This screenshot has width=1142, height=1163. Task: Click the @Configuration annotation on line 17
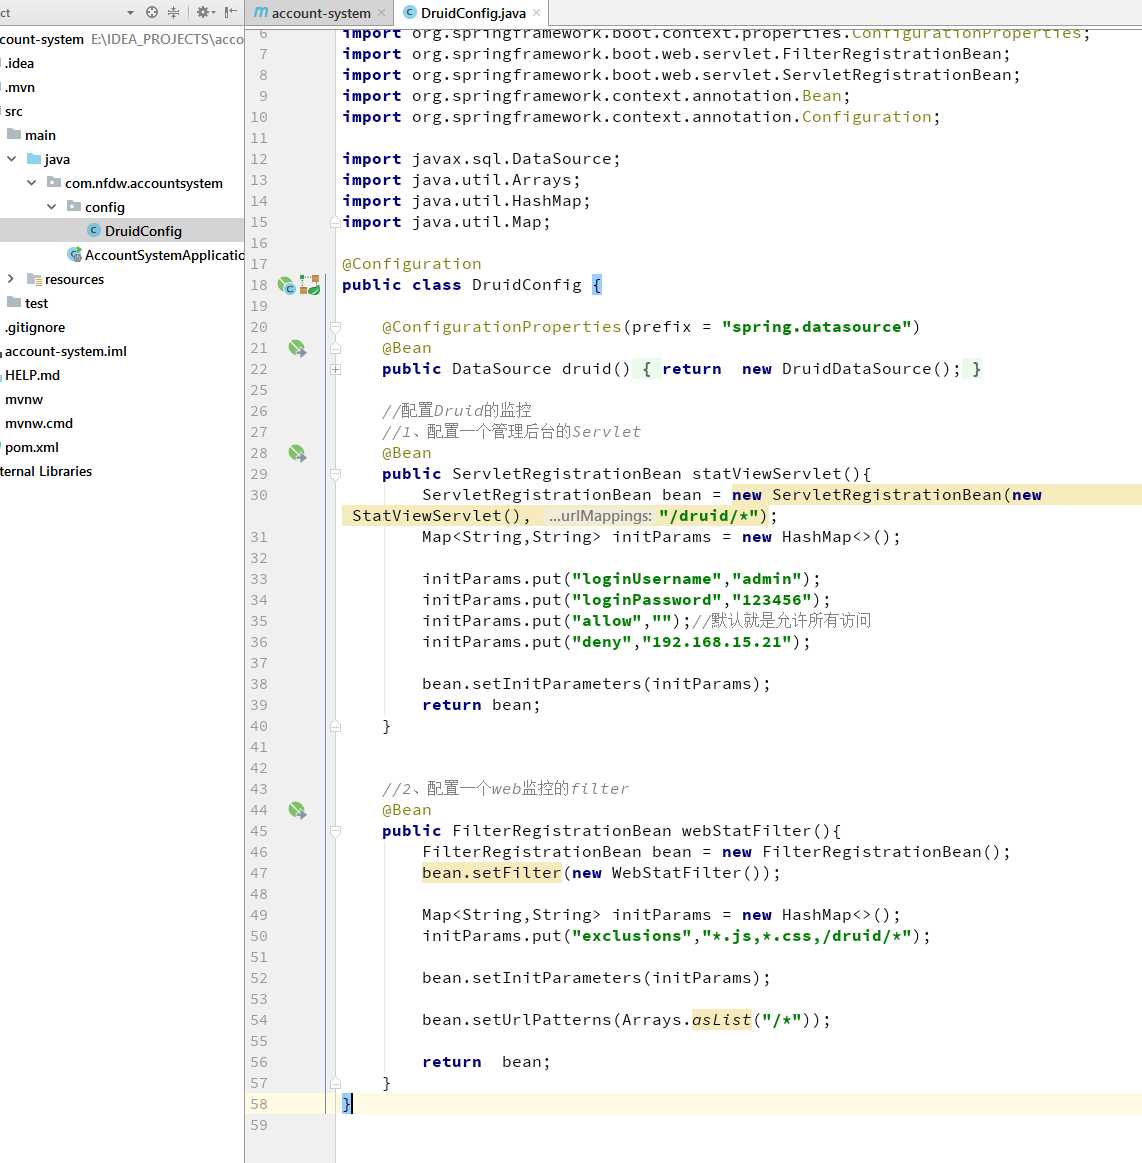[412, 264]
